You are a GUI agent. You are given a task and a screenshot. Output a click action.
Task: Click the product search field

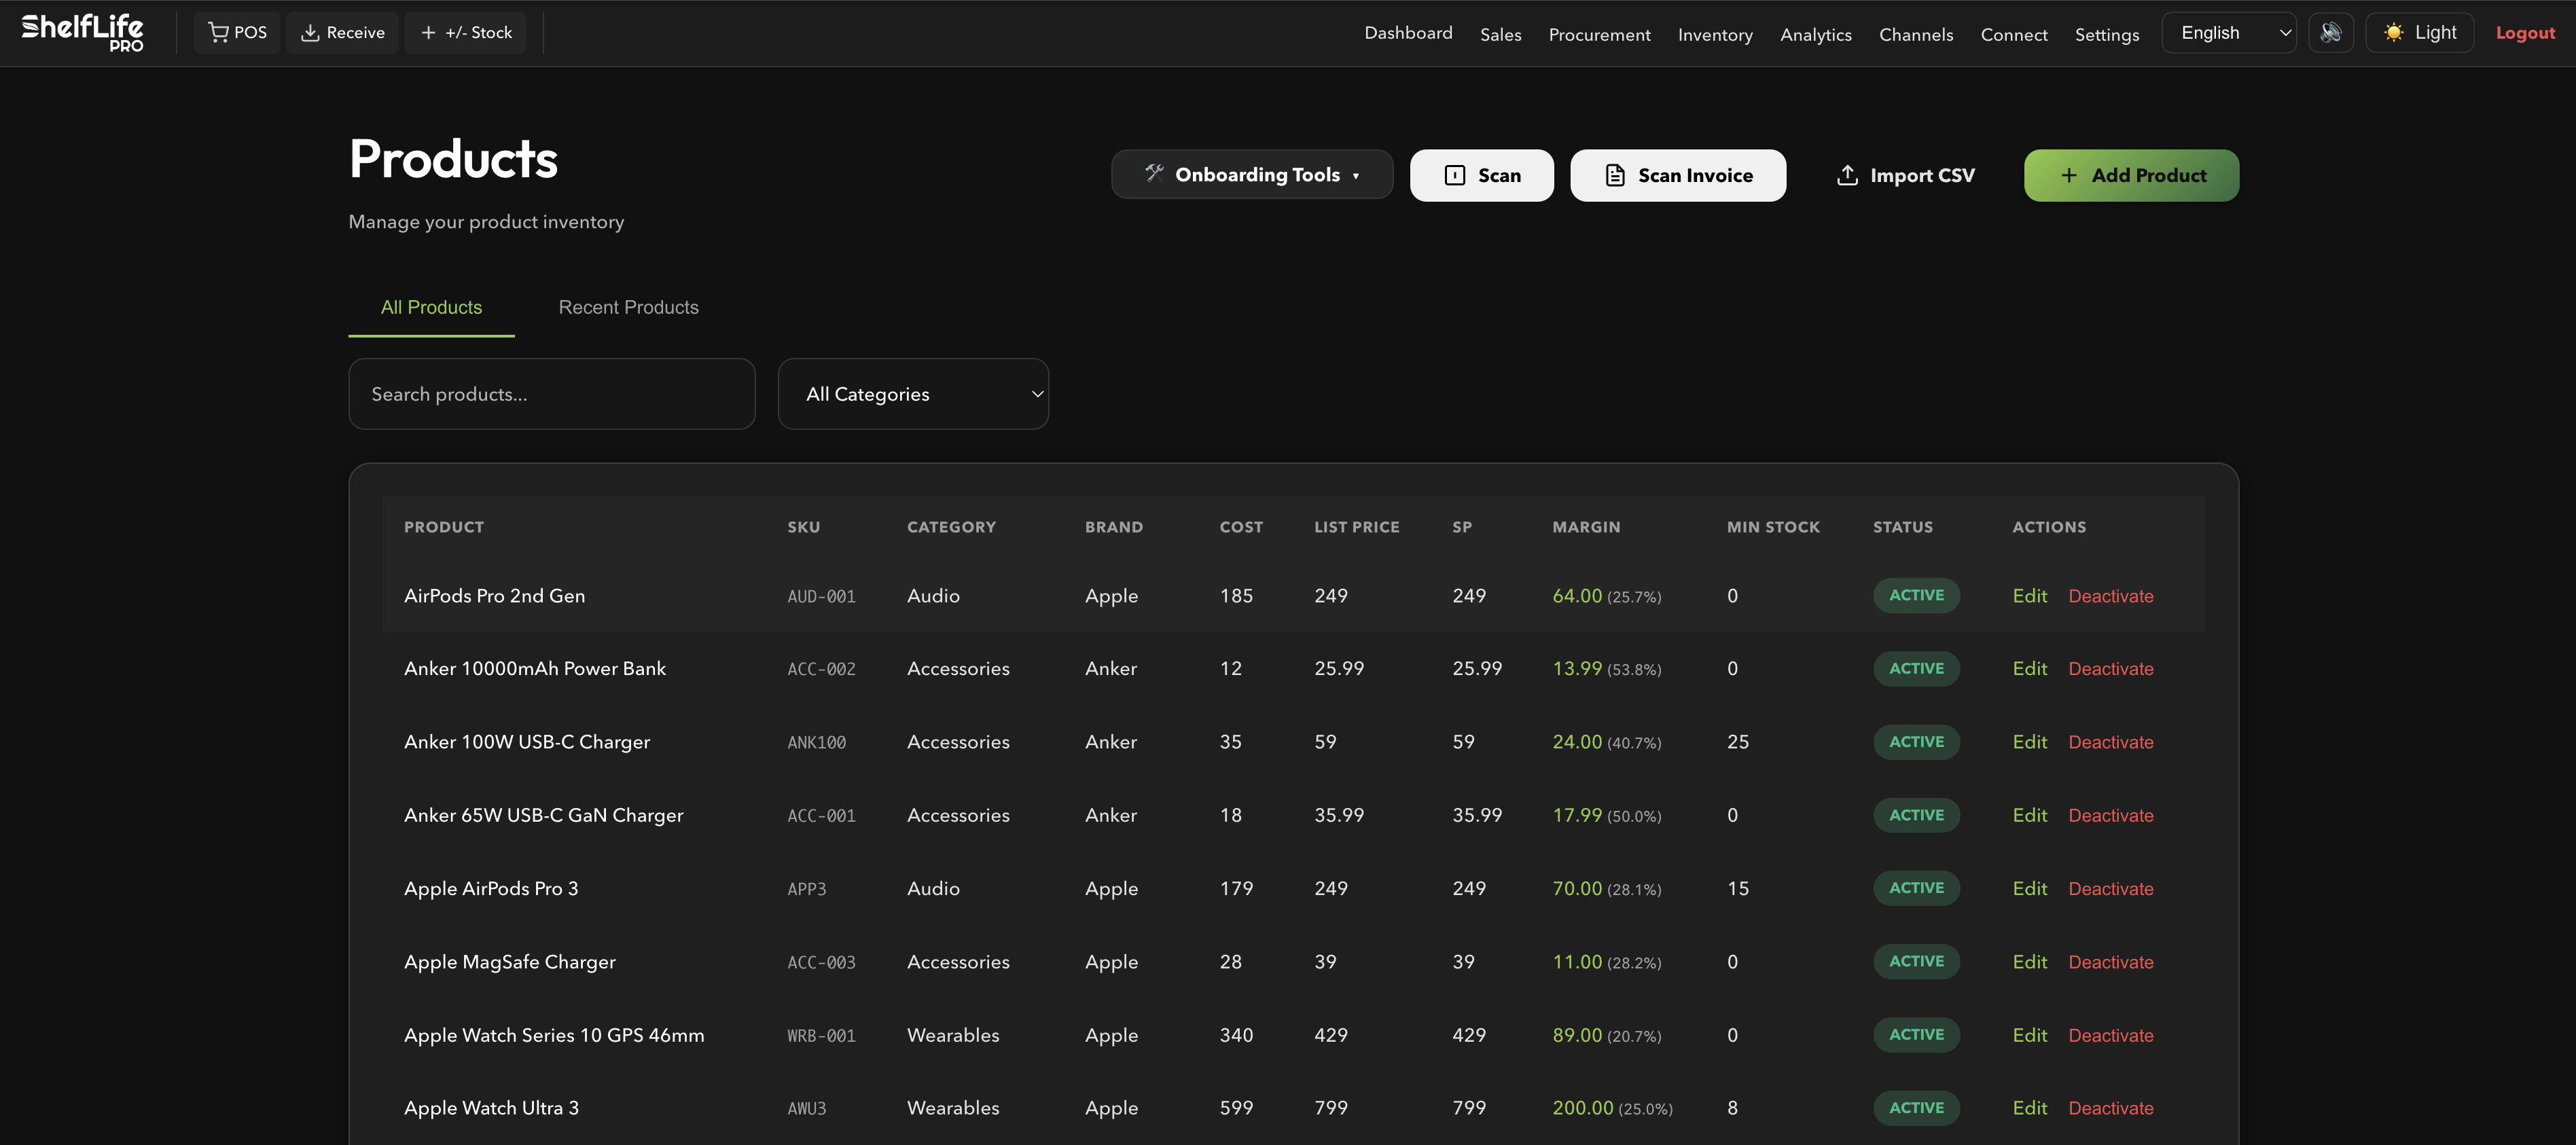tap(551, 393)
